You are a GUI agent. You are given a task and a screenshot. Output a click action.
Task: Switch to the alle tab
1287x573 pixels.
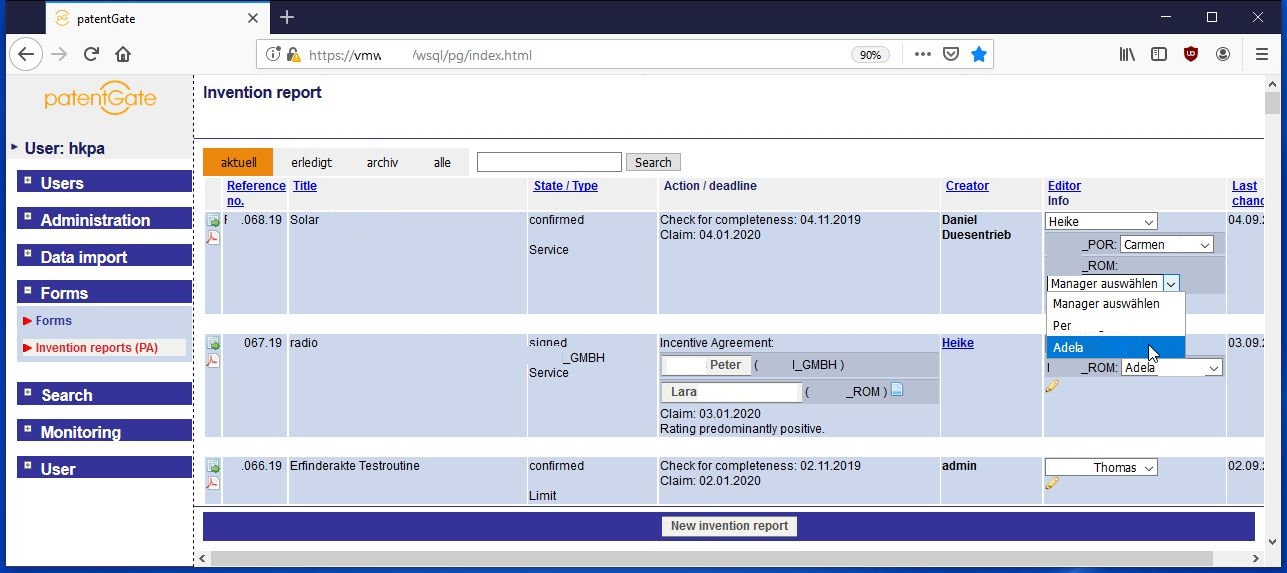pyautogui.click(x=442, y=162)
